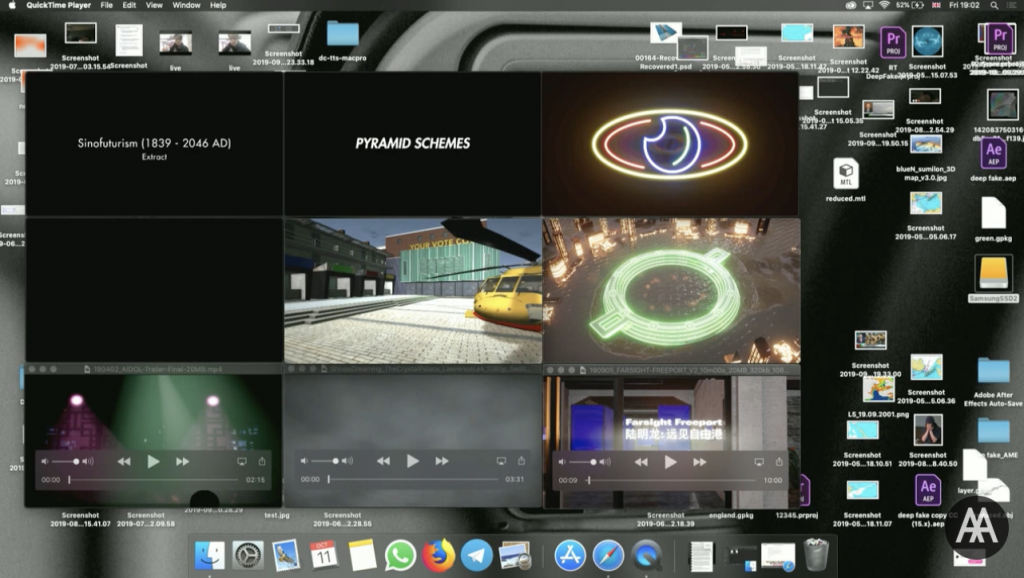The height and width of the screenshot is (578, 1024).
Task: Rewind the Farsight Freeport video
Action: tap(641, 462)
